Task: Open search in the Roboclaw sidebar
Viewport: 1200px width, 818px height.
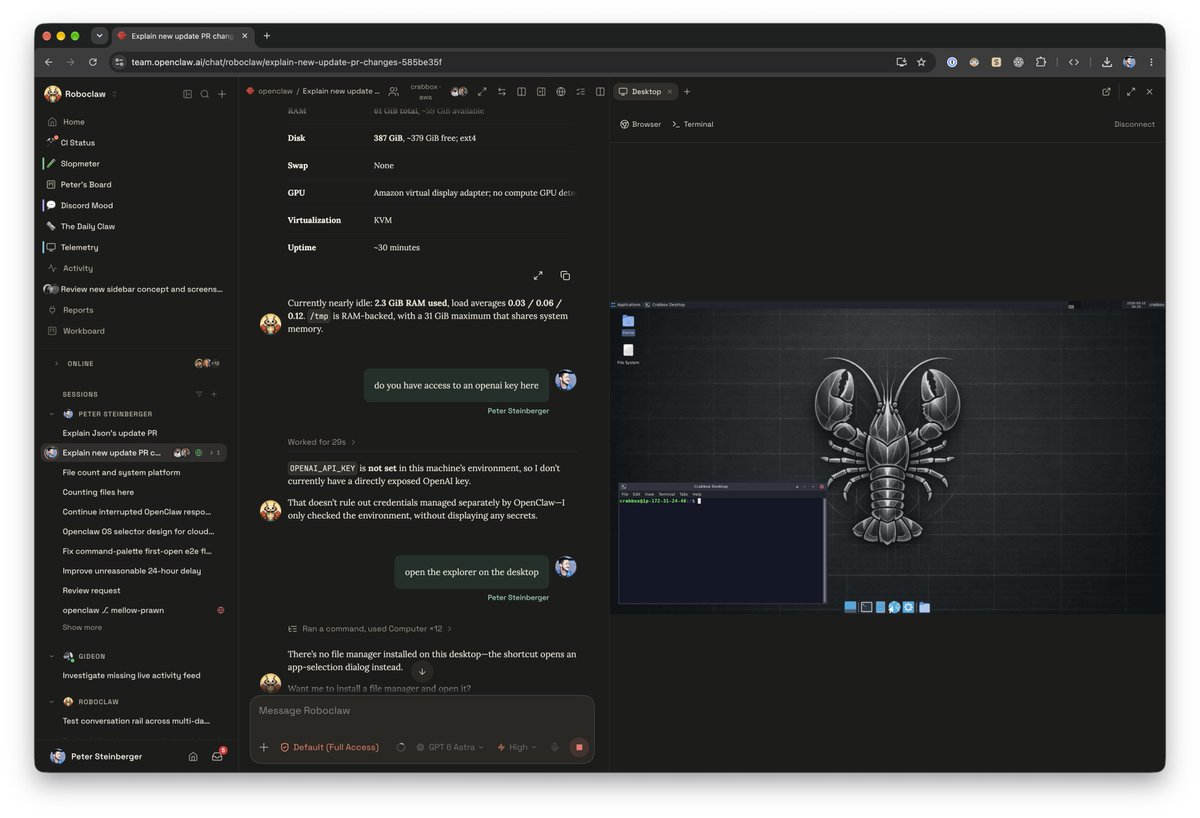Action: point(204,94)
